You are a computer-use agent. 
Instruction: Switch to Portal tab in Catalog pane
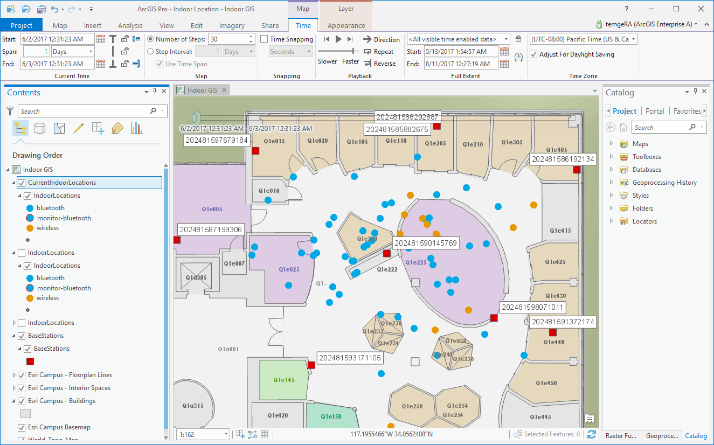coord(655,111)
